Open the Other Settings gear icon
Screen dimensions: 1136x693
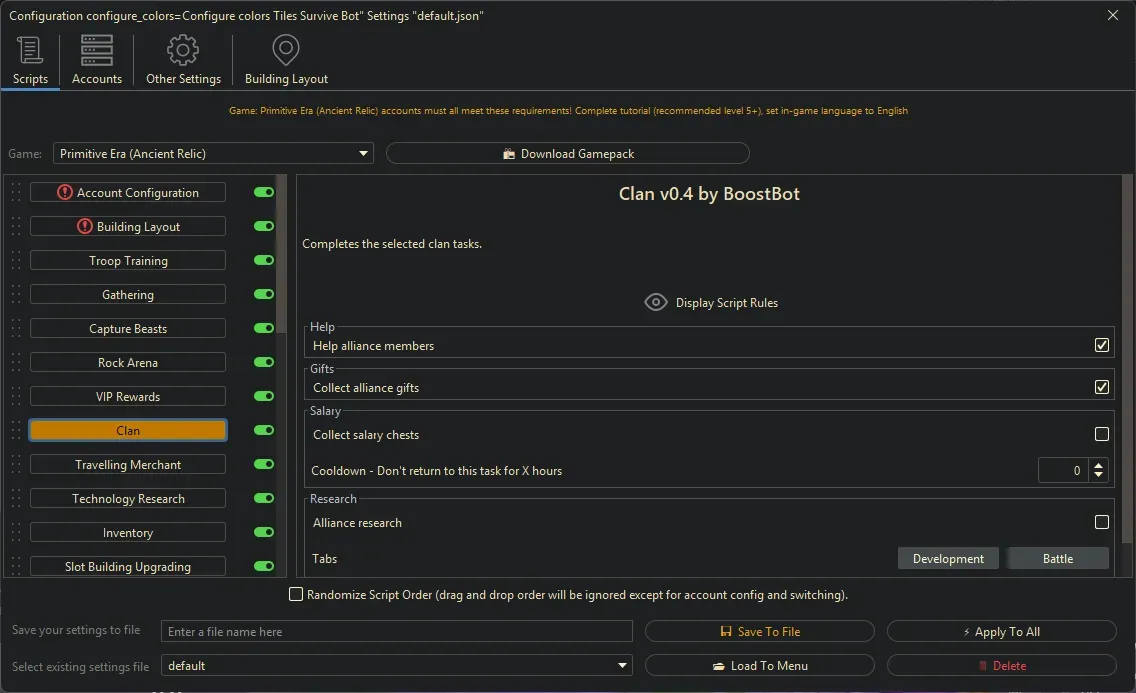click(x=183, y=48)
